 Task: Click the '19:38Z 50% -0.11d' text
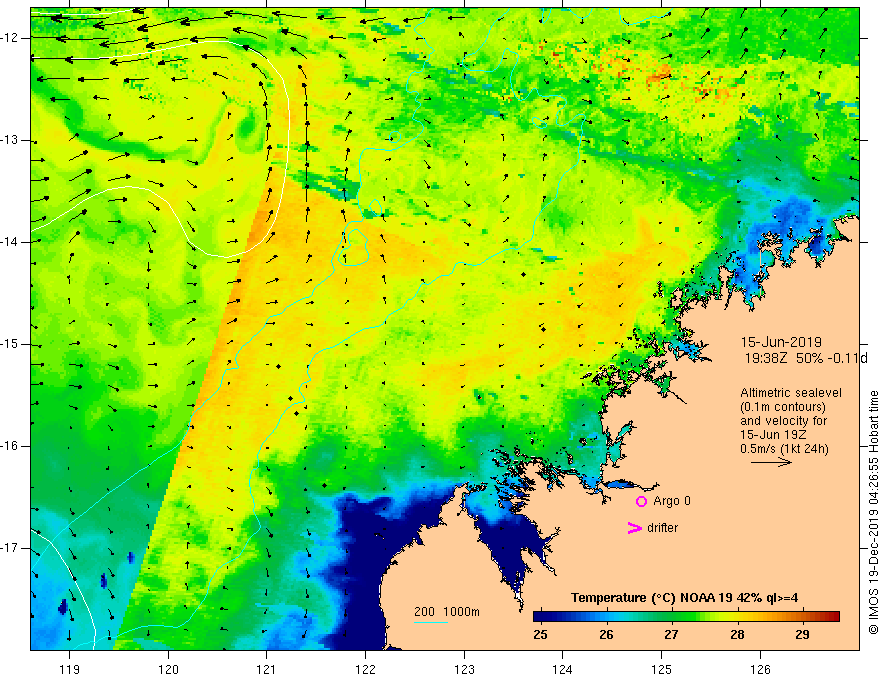[806, 358]
